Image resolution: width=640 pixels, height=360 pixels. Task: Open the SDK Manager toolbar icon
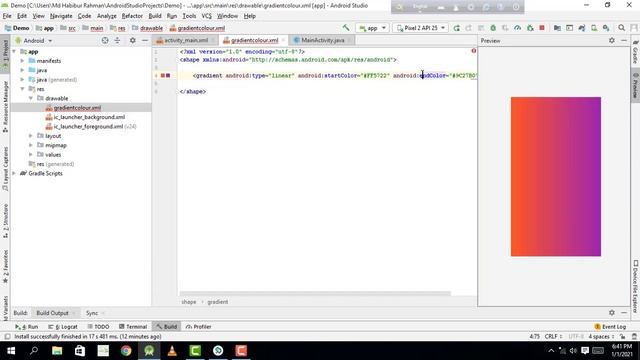tap(606, 28)
